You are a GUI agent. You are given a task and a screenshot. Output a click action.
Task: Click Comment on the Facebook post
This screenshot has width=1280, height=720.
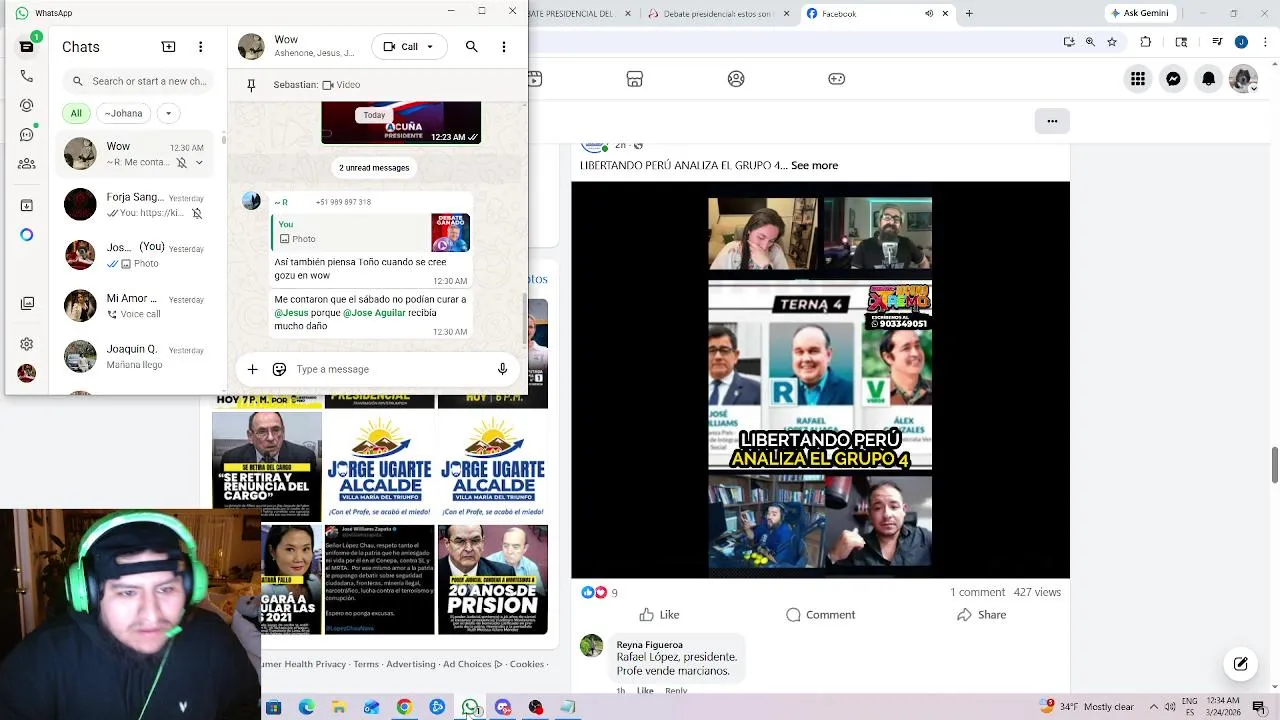(x=820, y=615)
